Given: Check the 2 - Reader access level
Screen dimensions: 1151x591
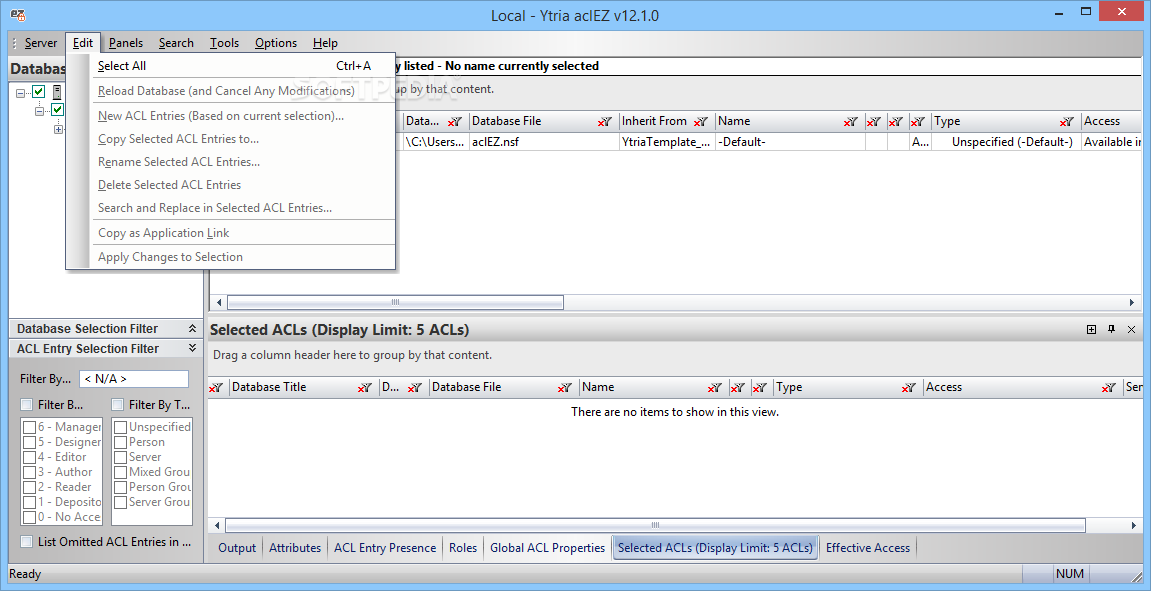Looking at the screenshot, I should click(29, 487).
